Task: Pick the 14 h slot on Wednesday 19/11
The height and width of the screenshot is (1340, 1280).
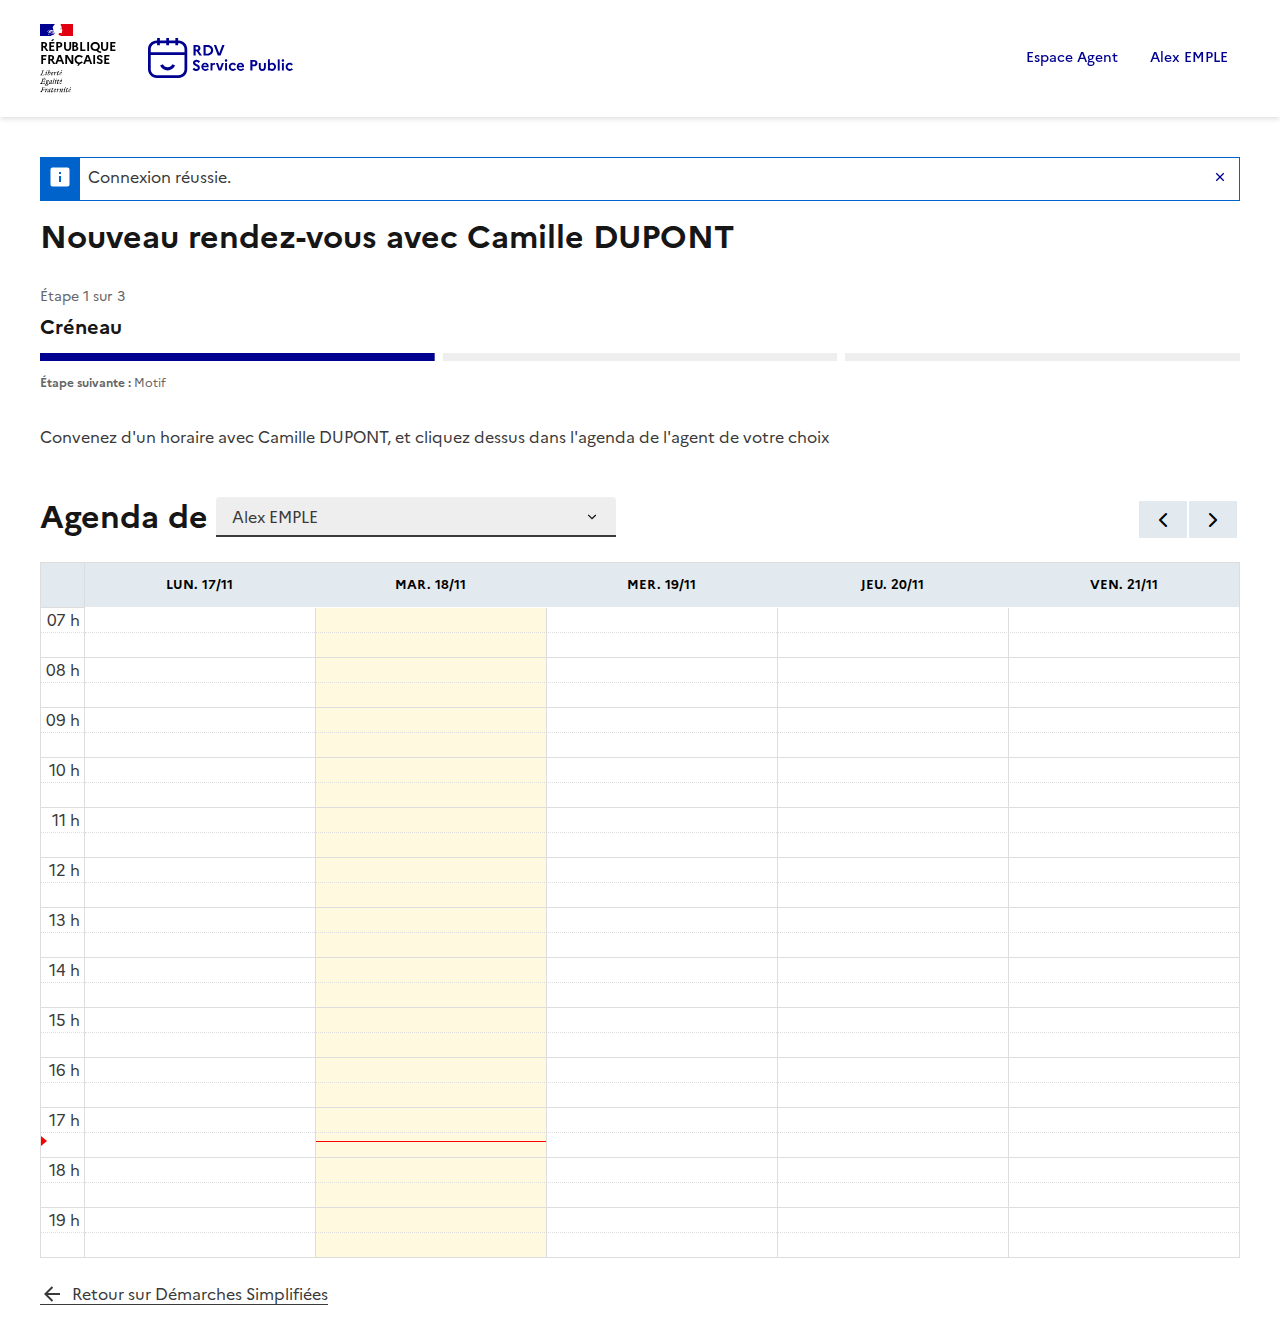Action: [x=661, y=970]
